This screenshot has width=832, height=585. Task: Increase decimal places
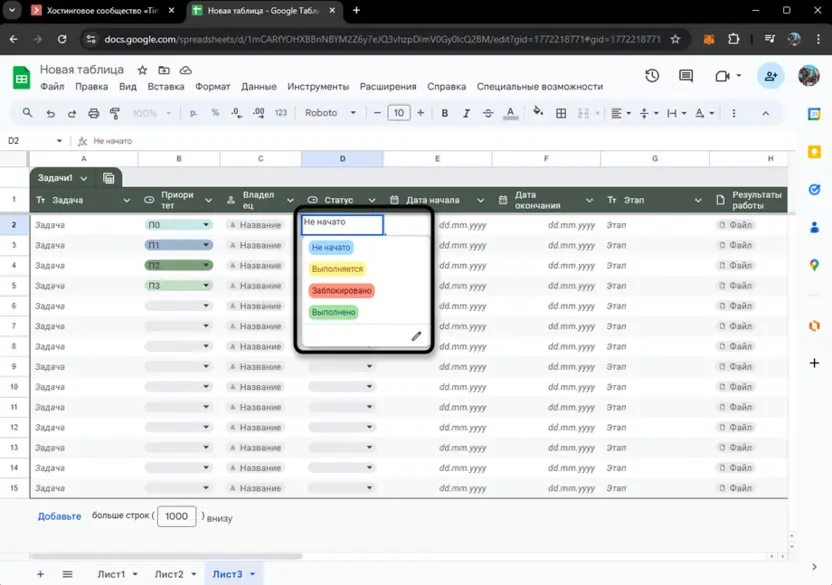click(x=258, y=113)
